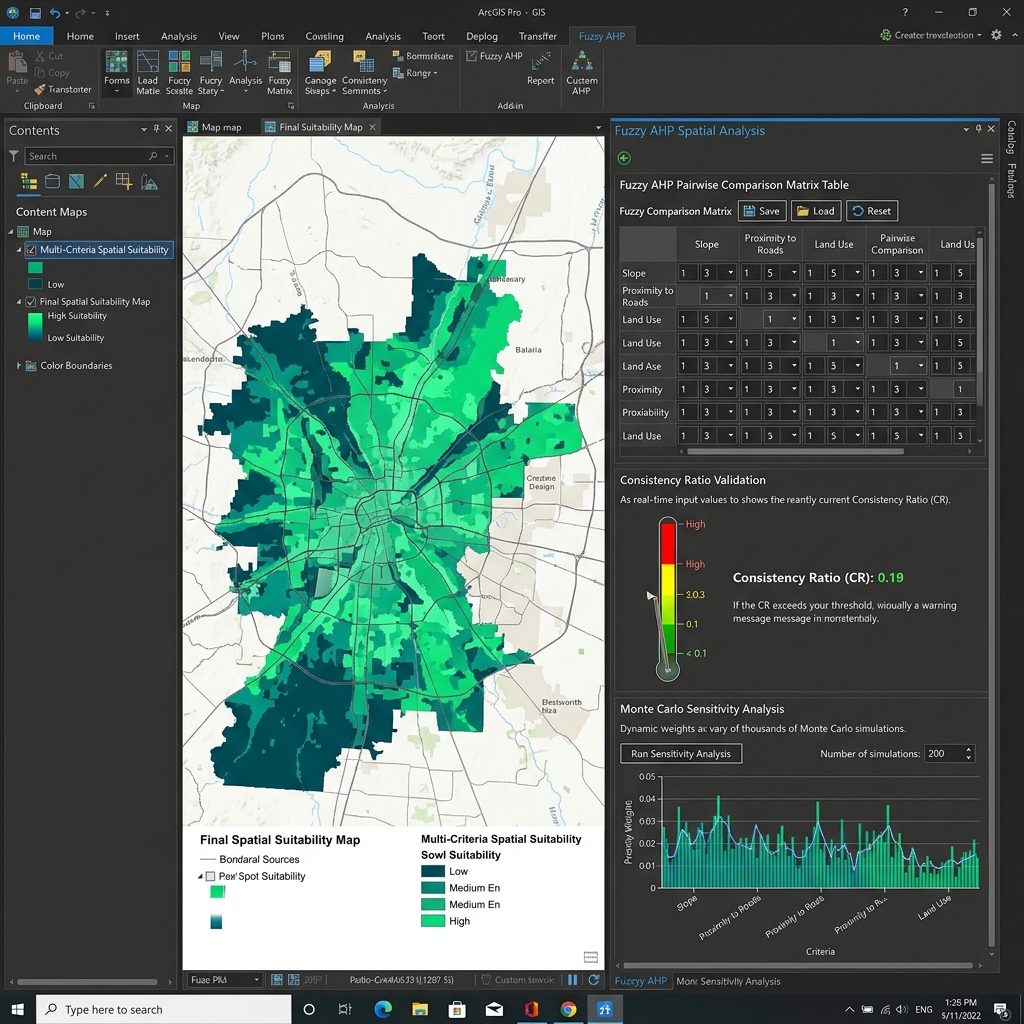Collapse the Final Spatial Suitability Map layer
Viewport: 1024px width, 1024px height.
coord(19,302)
